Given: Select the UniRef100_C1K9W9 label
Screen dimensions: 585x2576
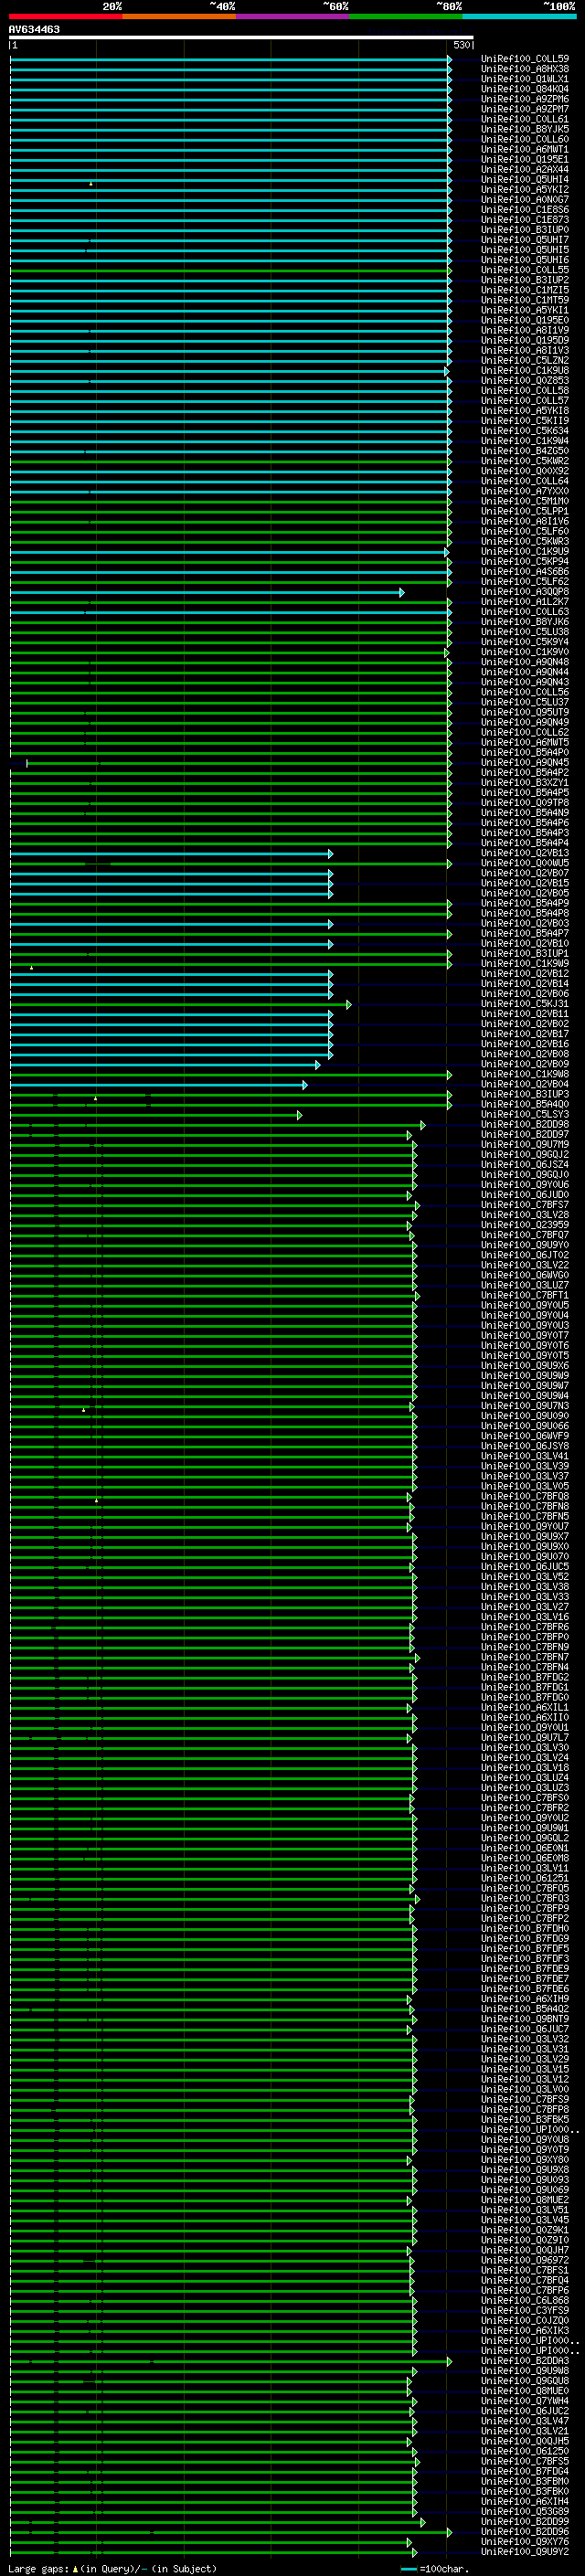Looking at the screenshot, I should [525, 963].
